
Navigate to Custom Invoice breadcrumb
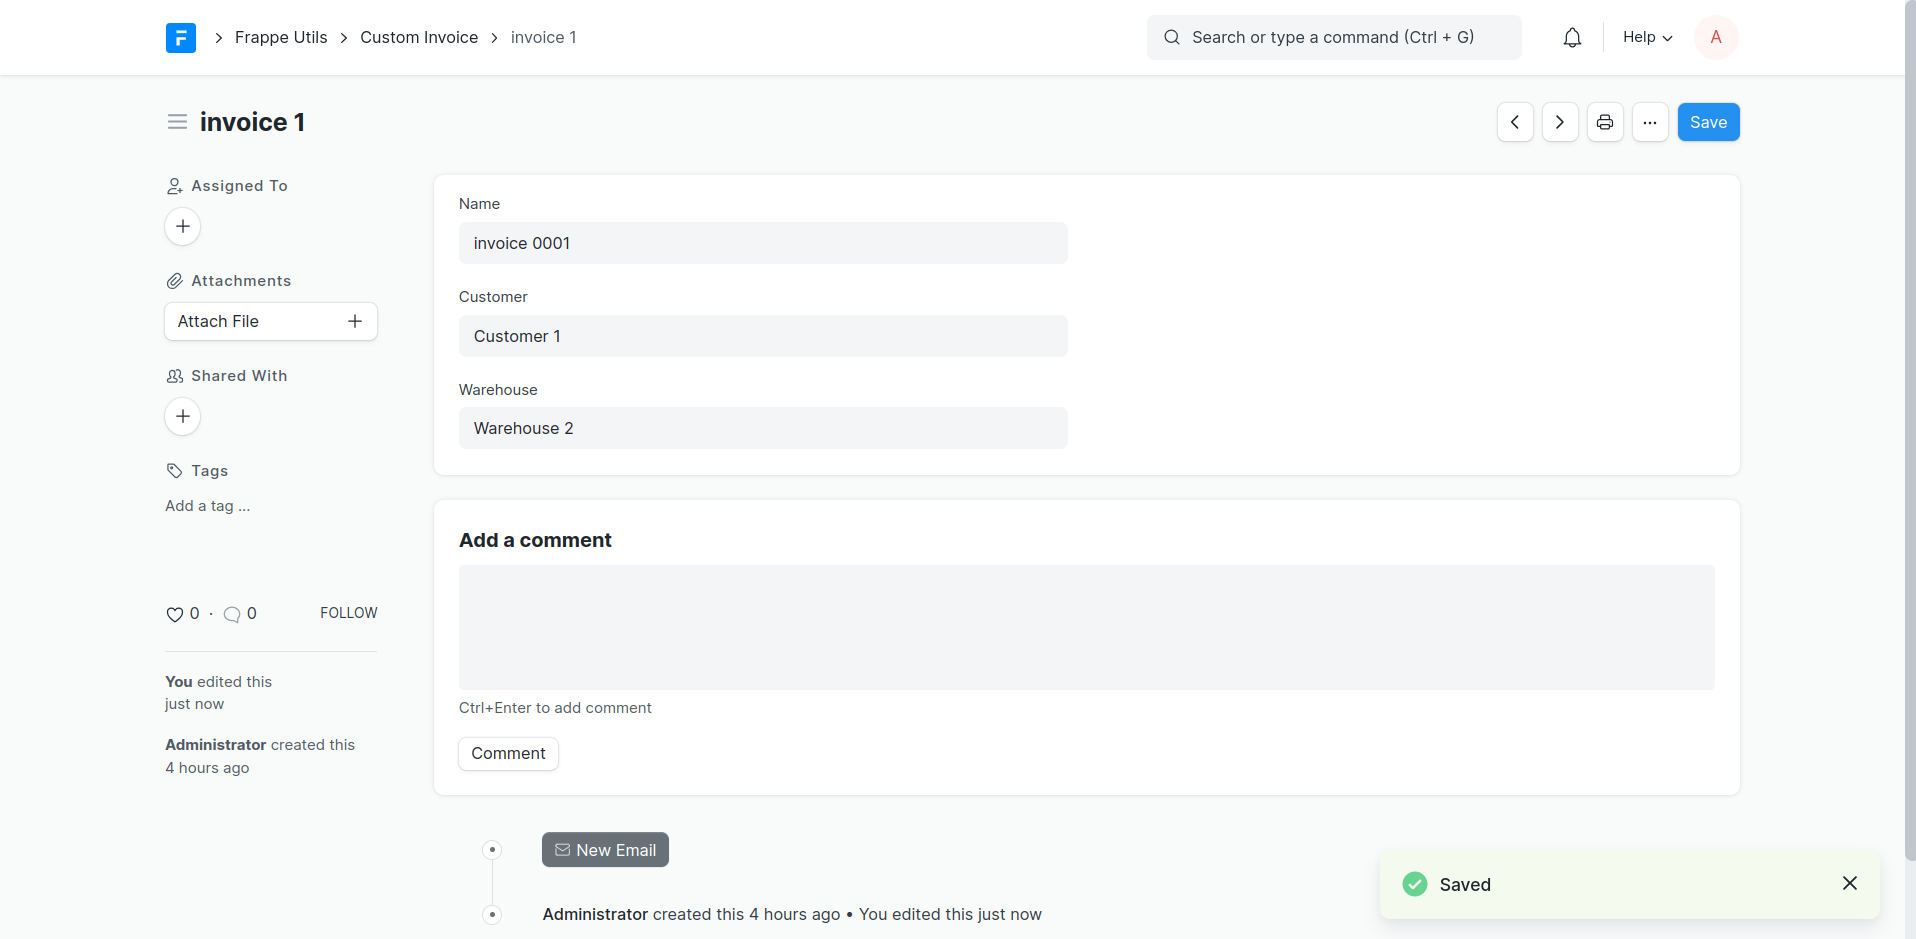[419, 38]
